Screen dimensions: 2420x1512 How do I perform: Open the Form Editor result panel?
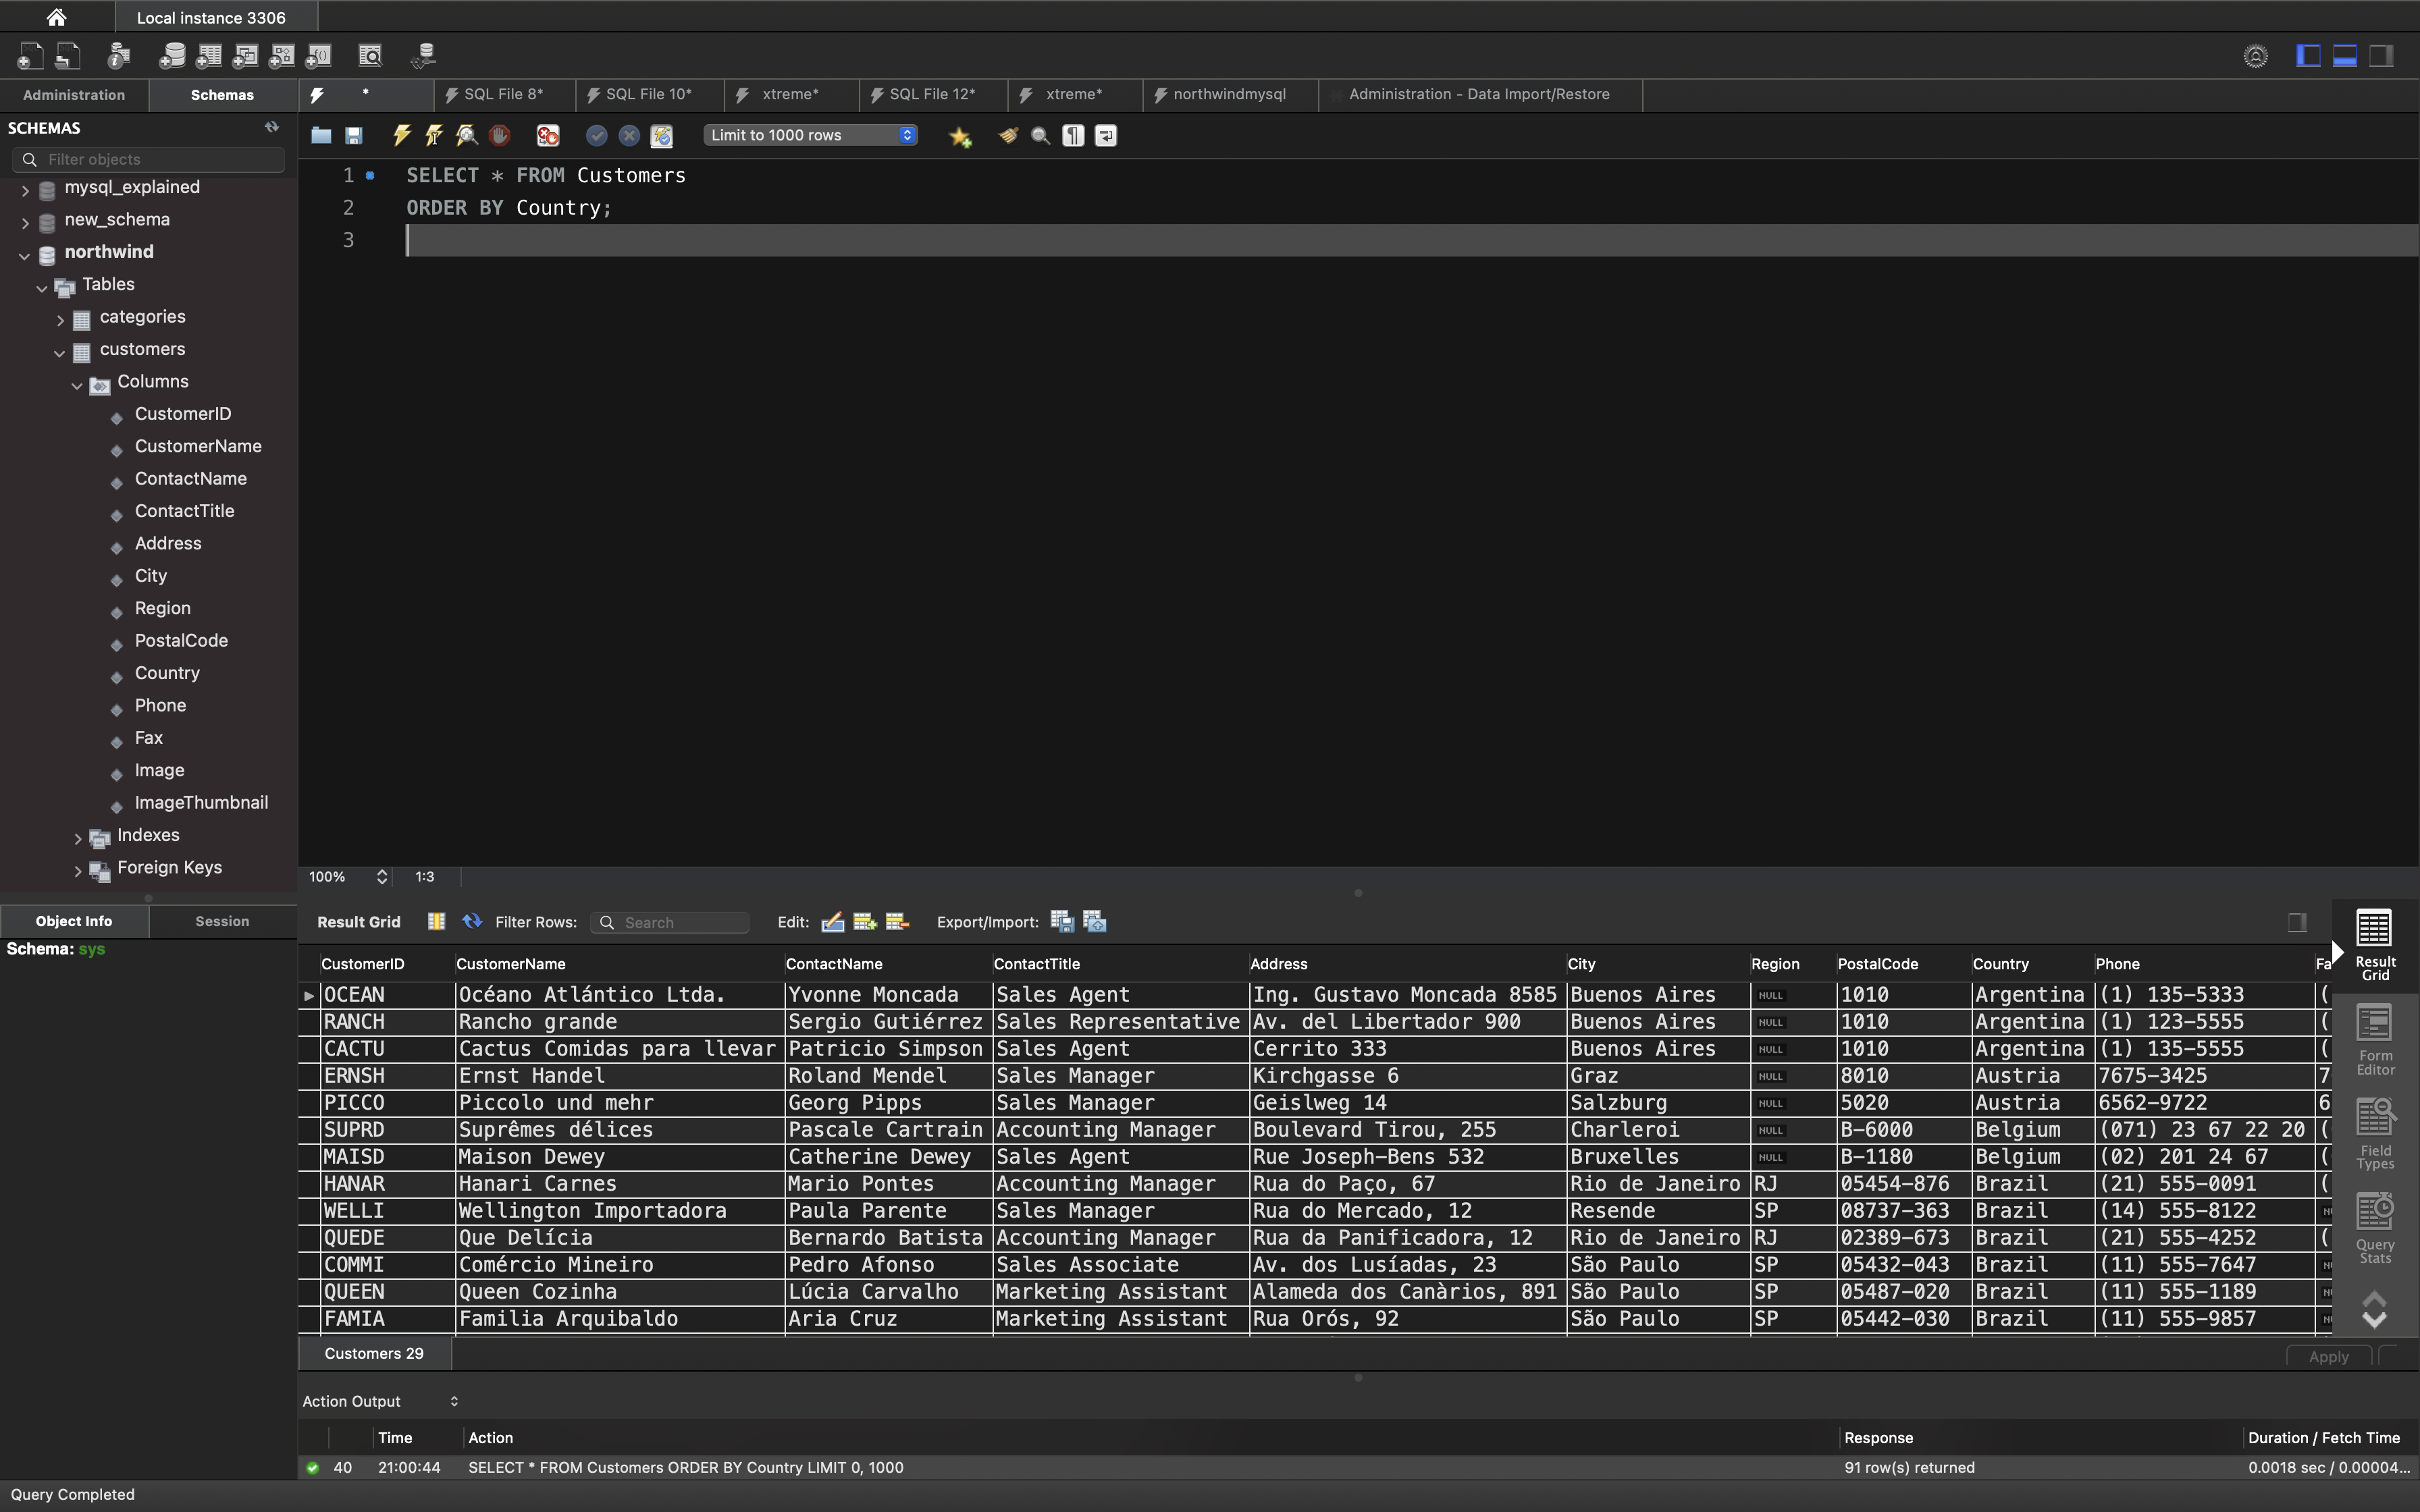[2374, 1040]
